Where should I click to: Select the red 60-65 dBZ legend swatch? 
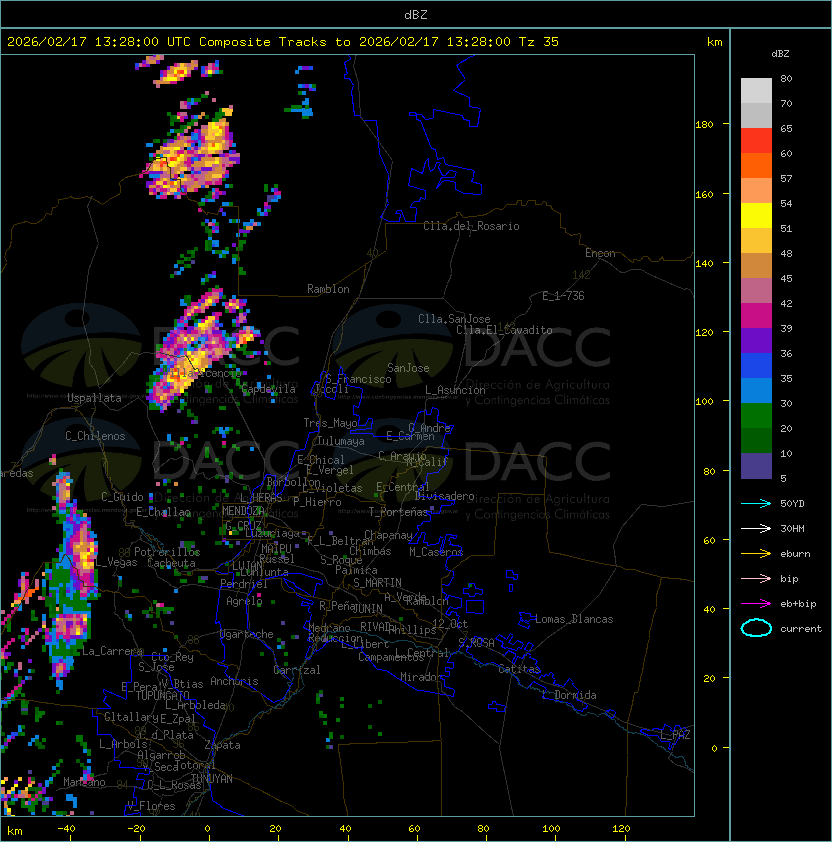756,141
